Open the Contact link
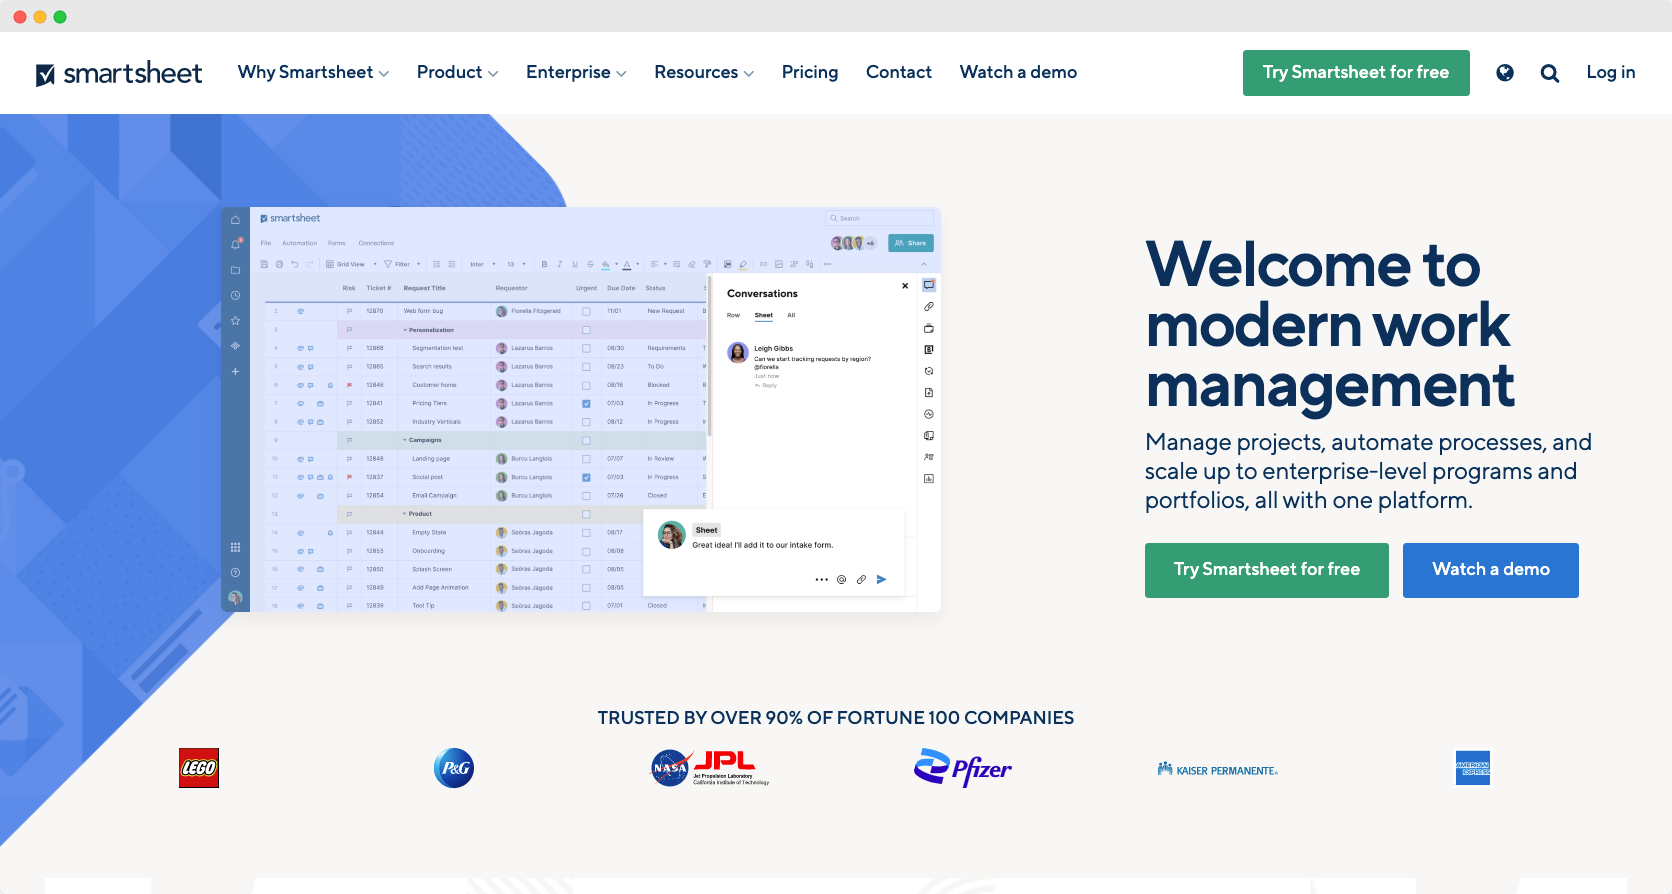Viewport: 1672px width, 894px height. 899,72
